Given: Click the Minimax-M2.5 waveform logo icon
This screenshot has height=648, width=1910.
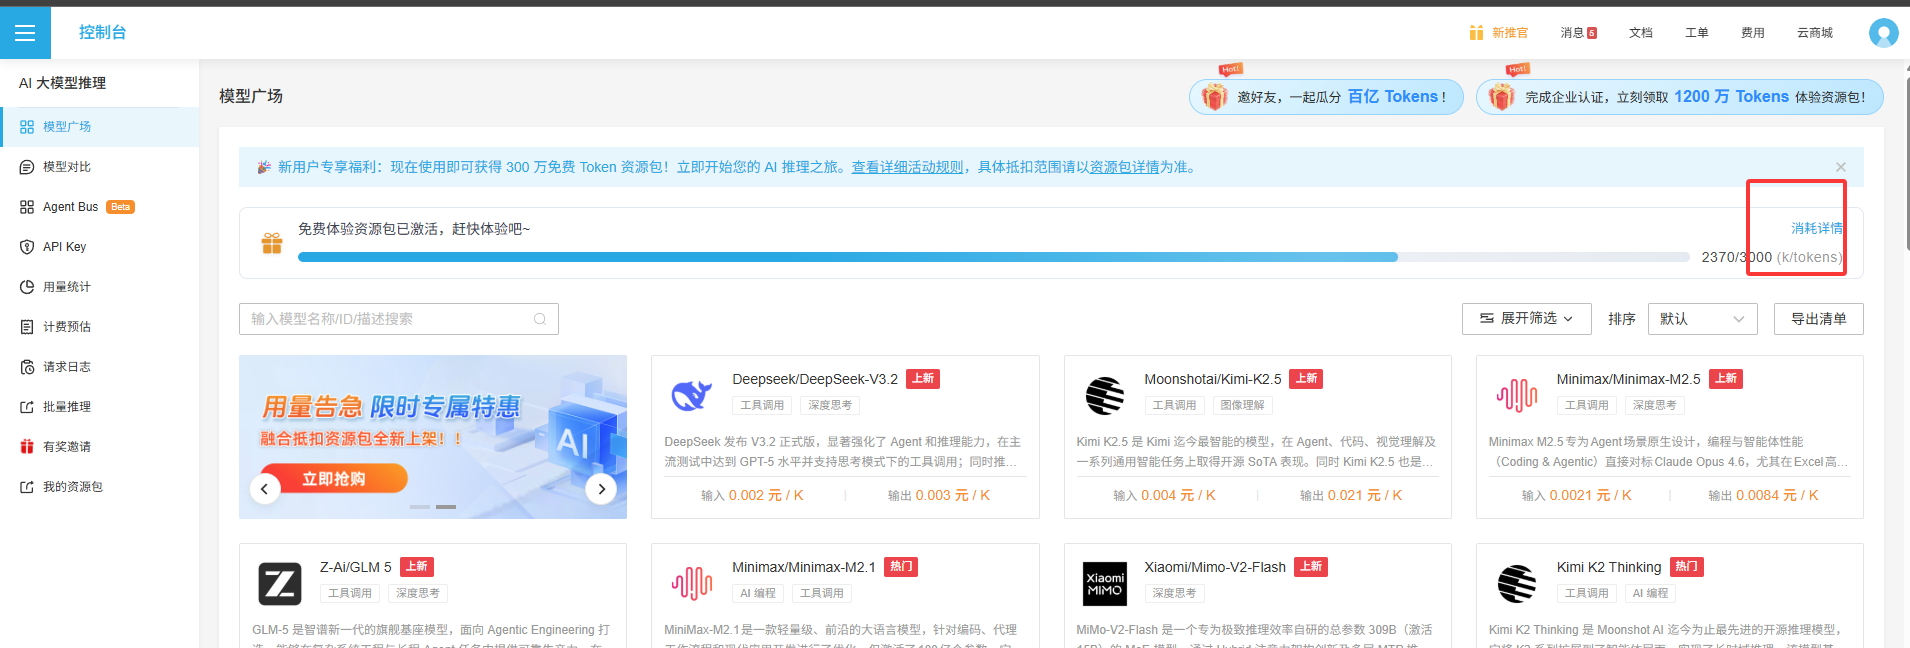Looking at the screenshot, I should [1517, 396].
